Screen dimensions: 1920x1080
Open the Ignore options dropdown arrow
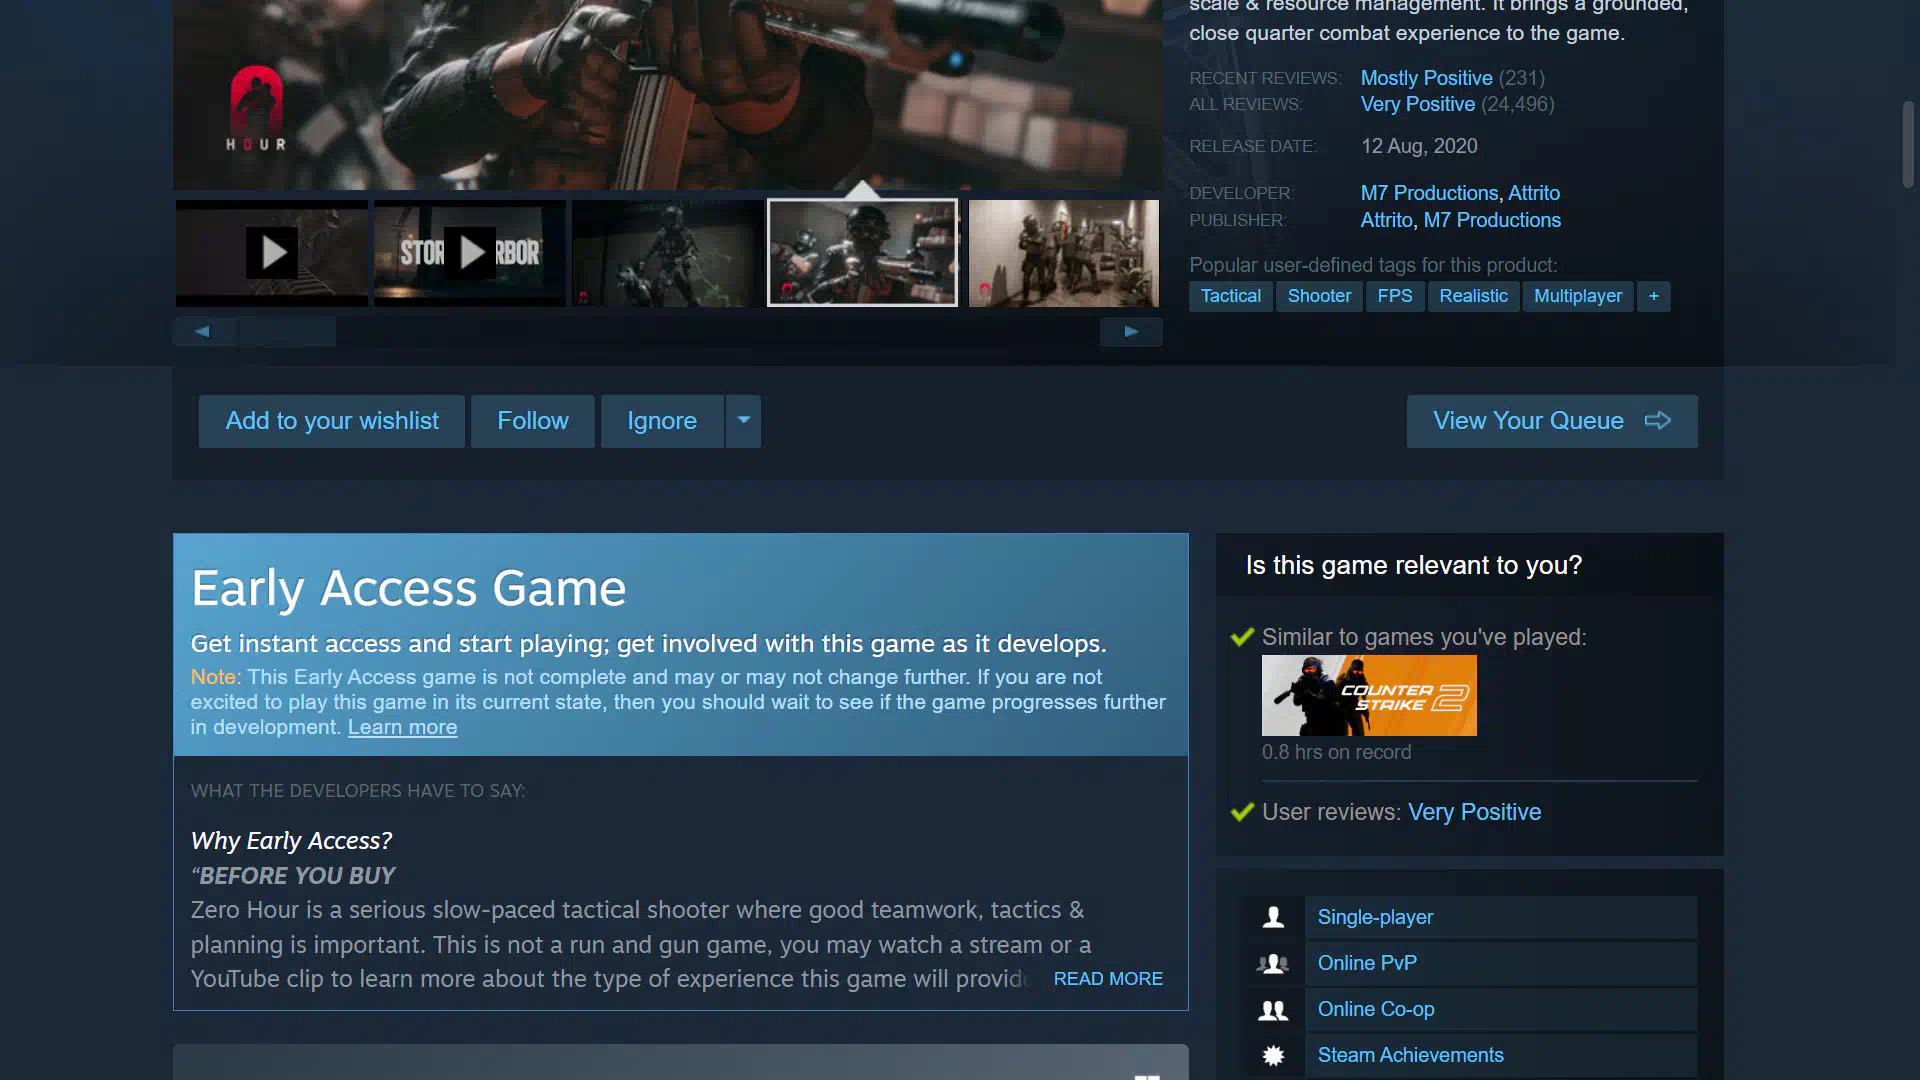pyautogui.click(x=743, y=421)
